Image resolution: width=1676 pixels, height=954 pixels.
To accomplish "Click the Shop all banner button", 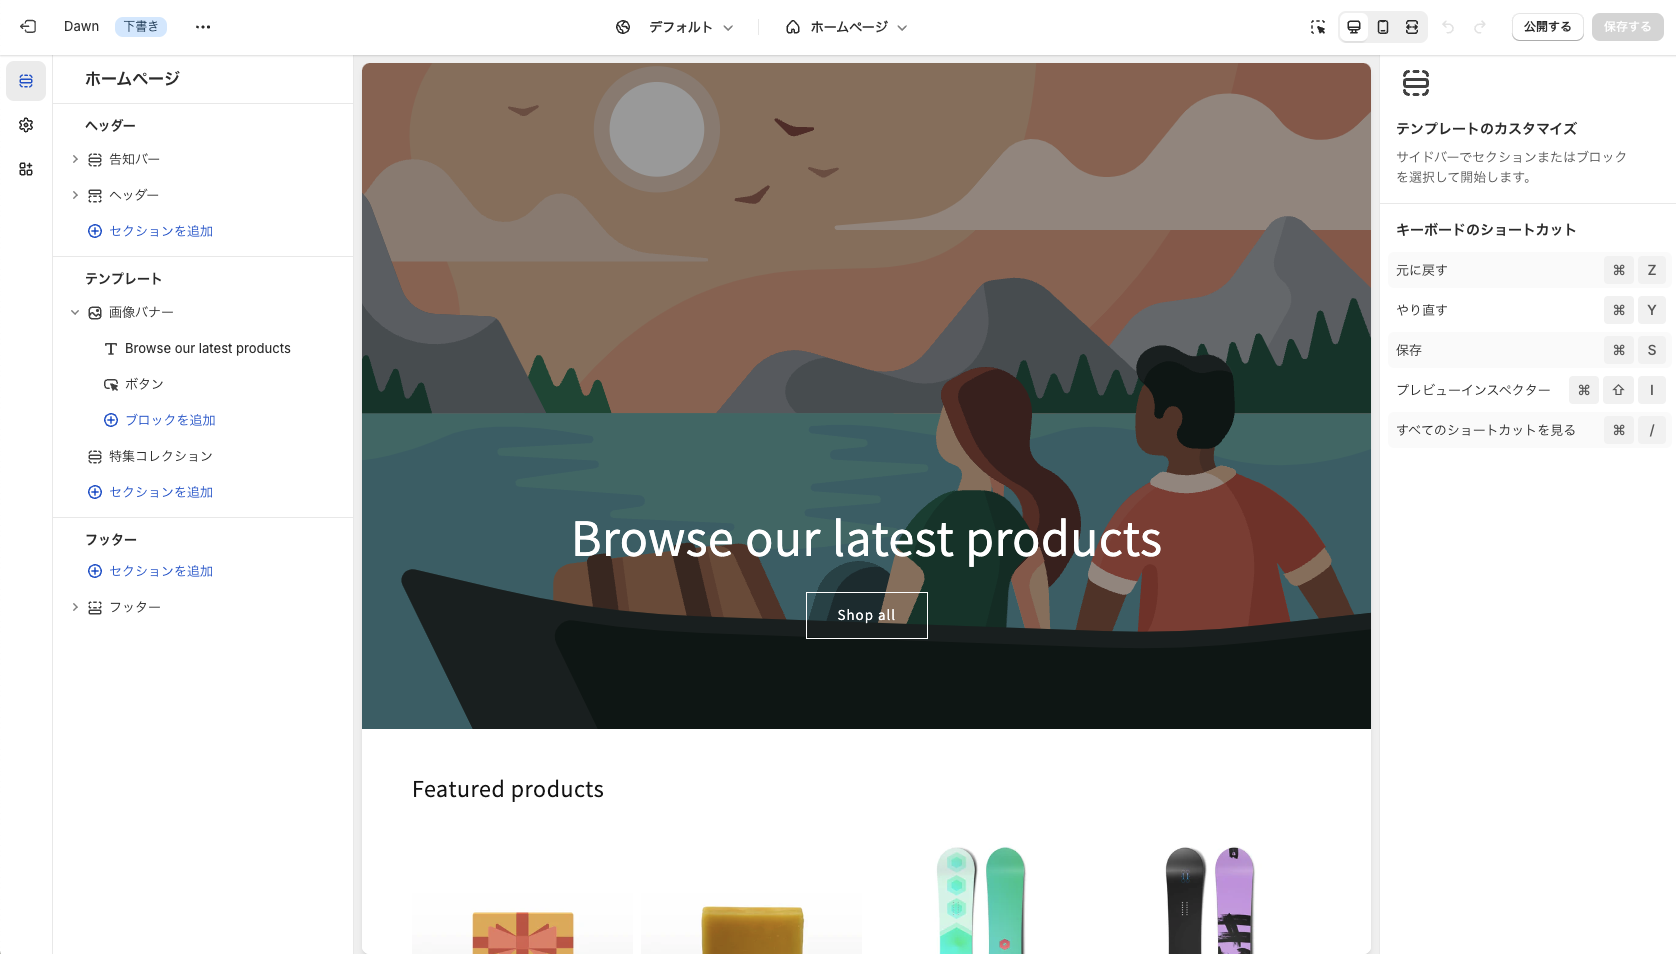I will 866,615.
